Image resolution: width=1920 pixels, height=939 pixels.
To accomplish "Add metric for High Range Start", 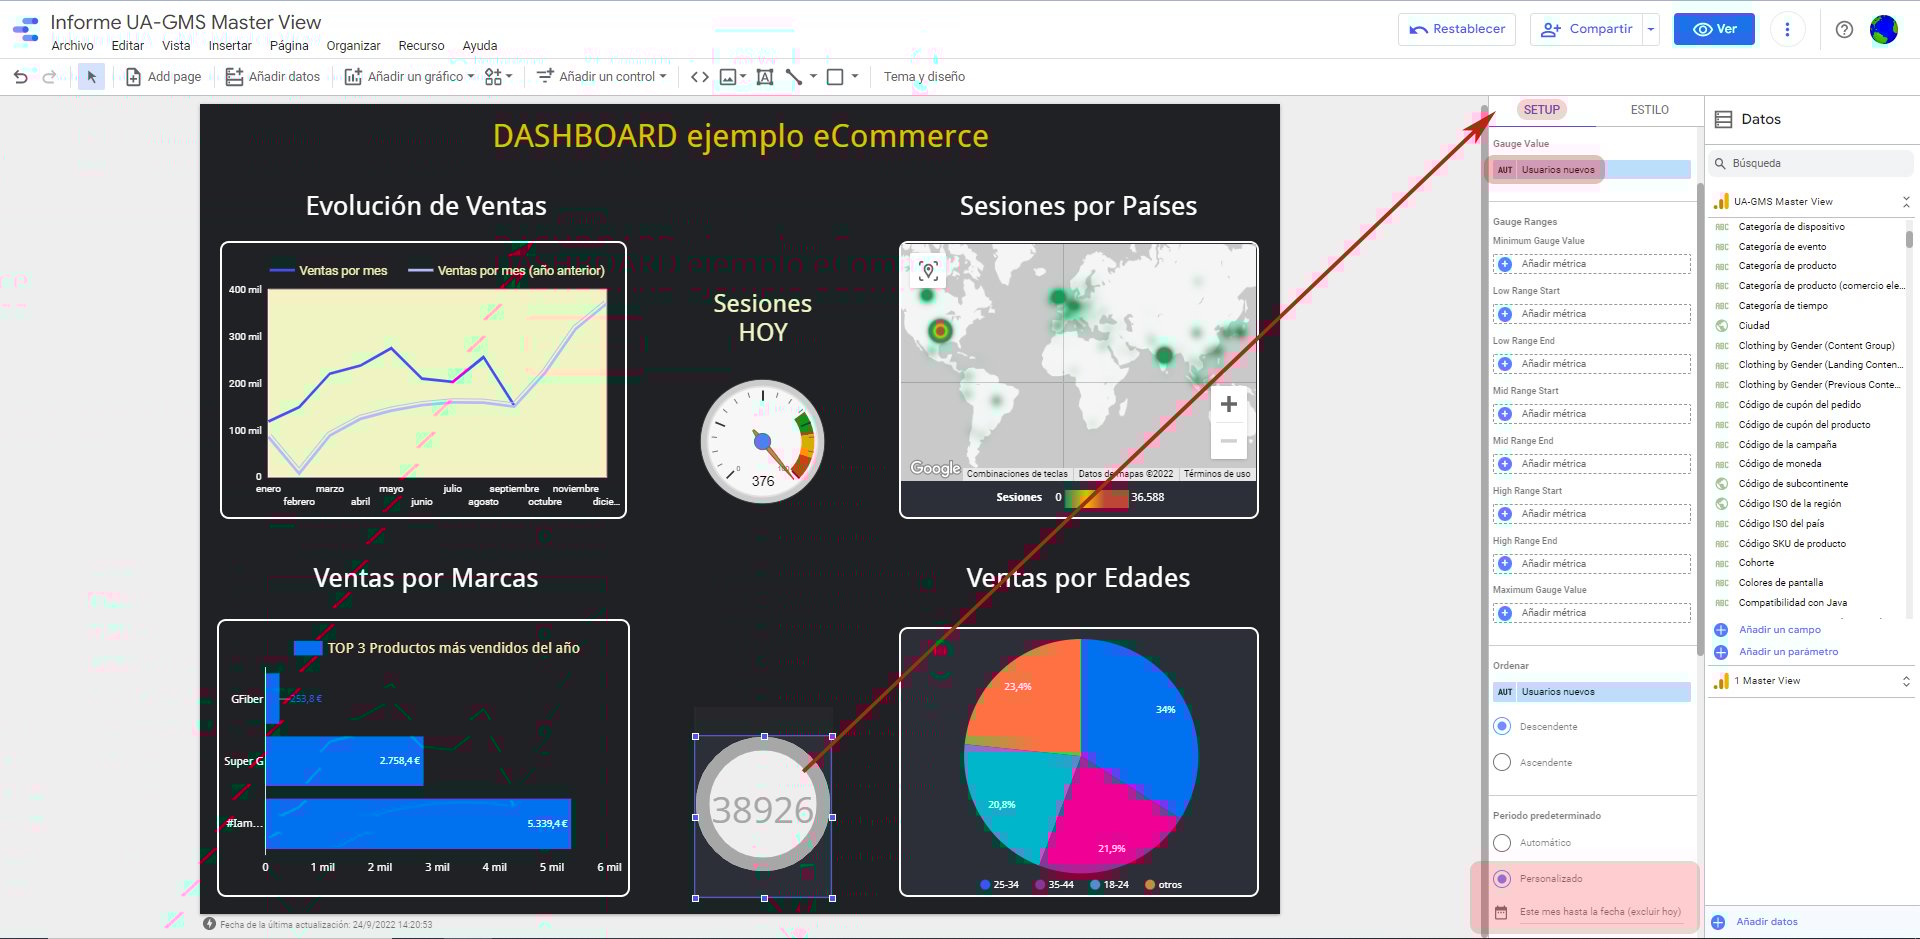I will tap(1592, 514).
